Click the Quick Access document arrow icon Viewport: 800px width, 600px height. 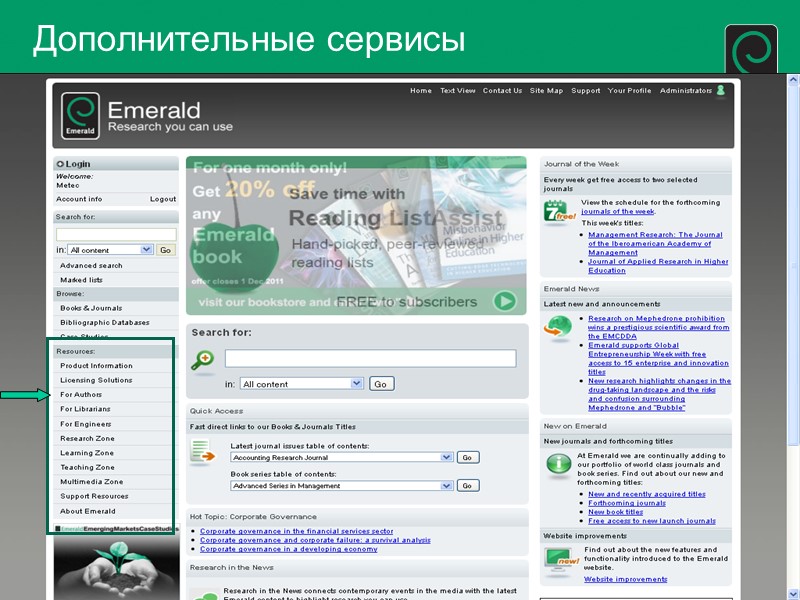(x=203, y=452)
